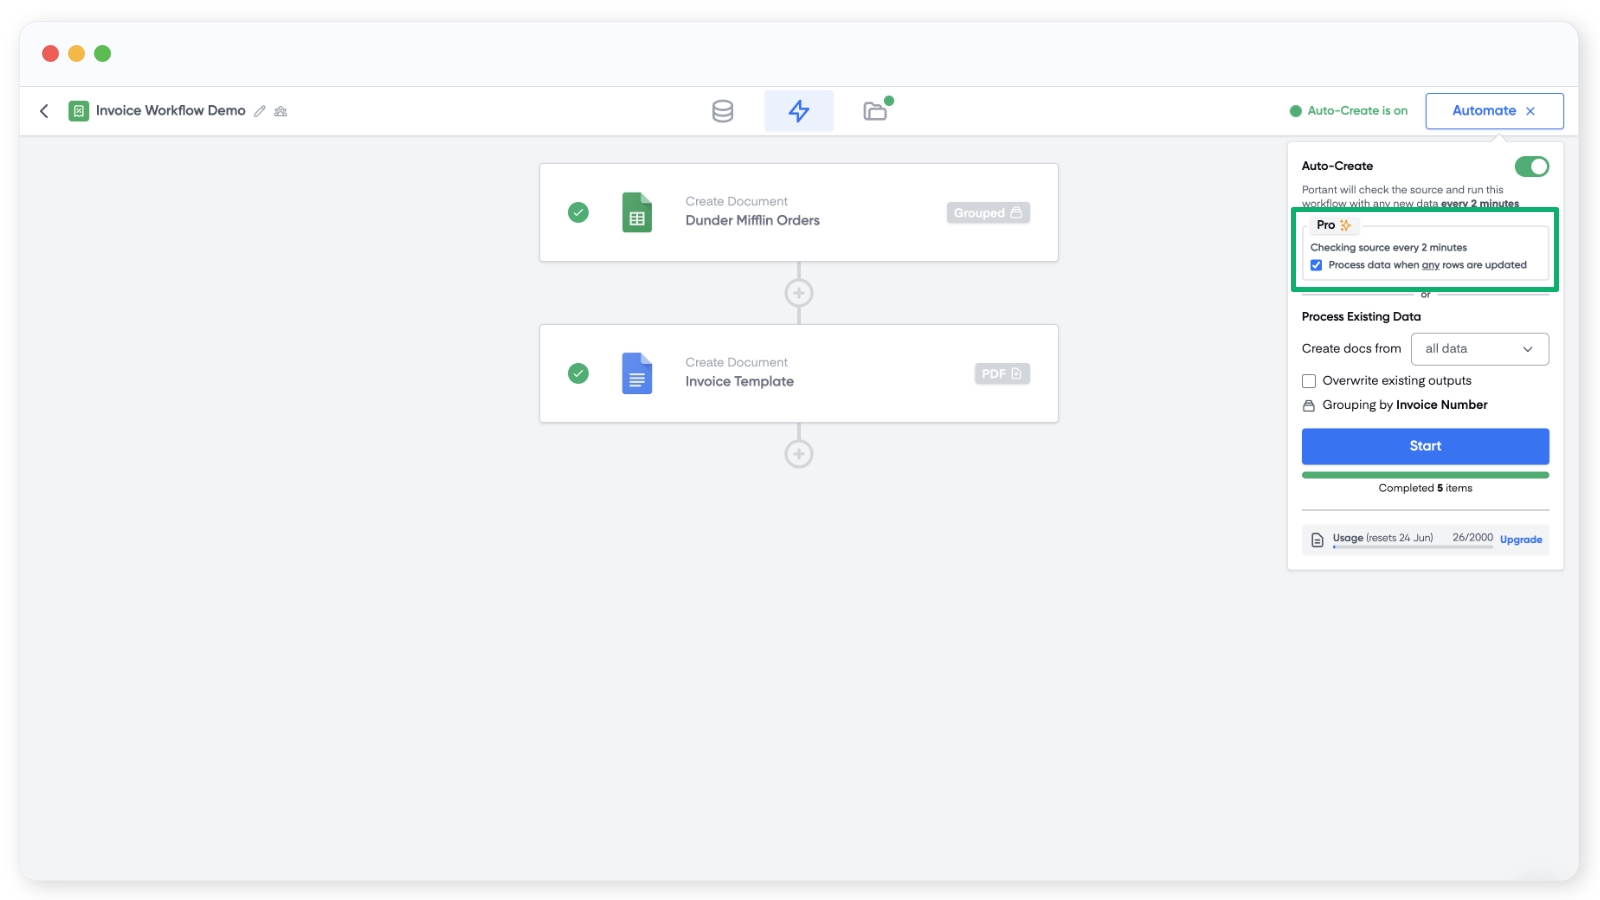Click the green Google Sheets icon
The width and height of the screenshot is (1600, 900).
[637, 213]
